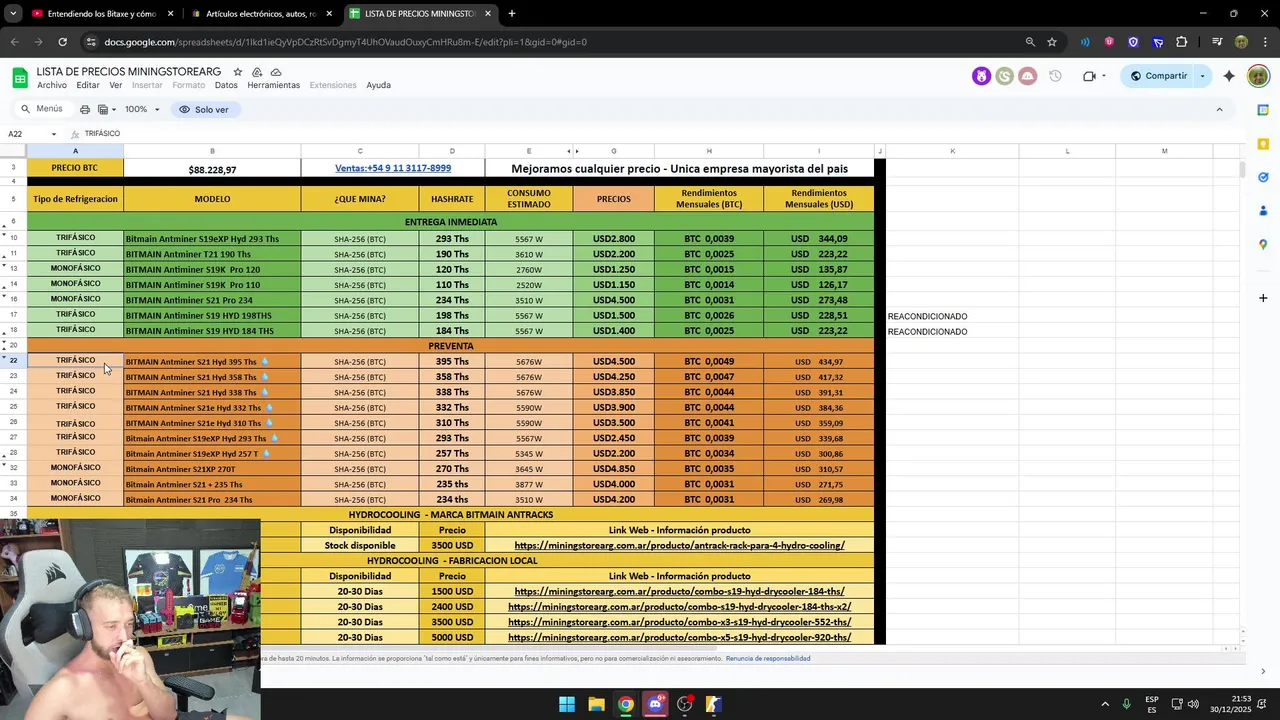This screenshot has height=720, width=1280.
Task: Select column header C
Action: (360, 151)
